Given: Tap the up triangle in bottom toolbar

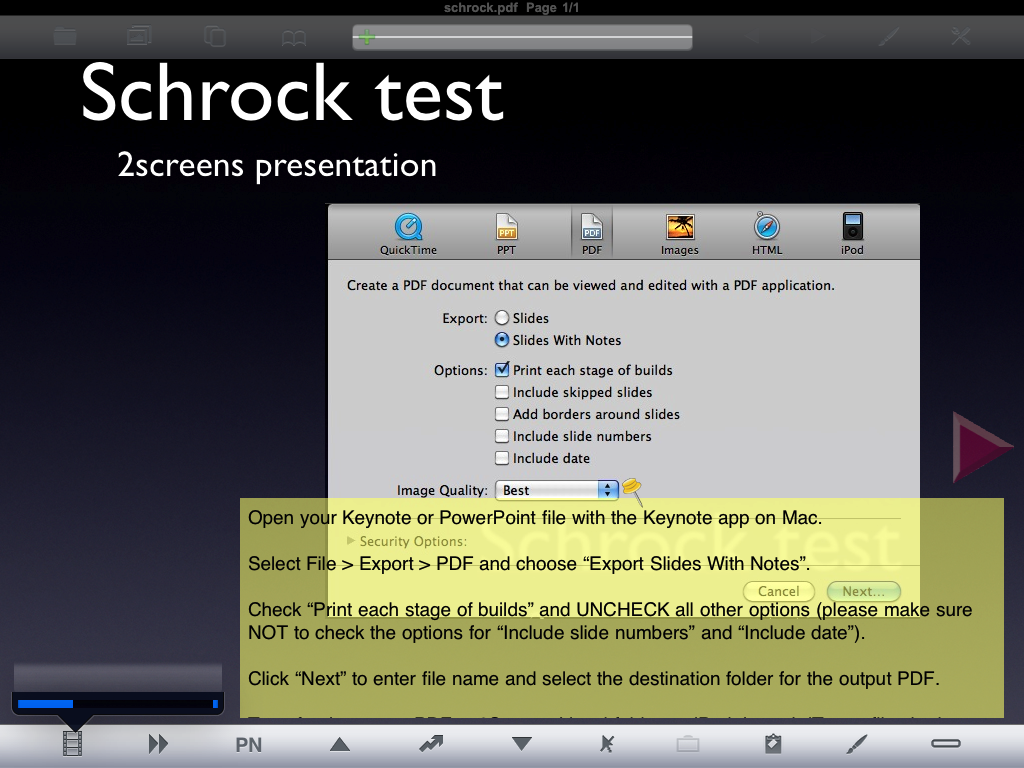Looking at the screenshot, I should pos(340,744).
